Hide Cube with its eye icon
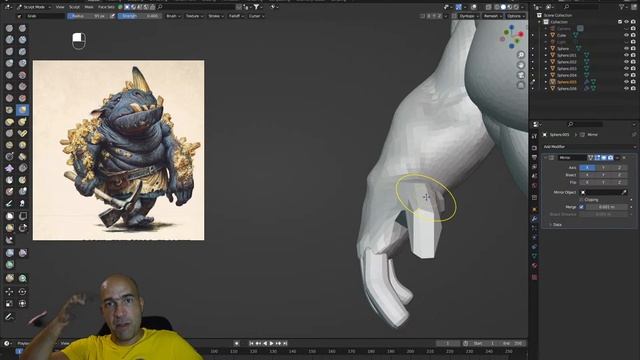This screenshot has height=360, width=640. pyautogui.click(x=626, y=35)
